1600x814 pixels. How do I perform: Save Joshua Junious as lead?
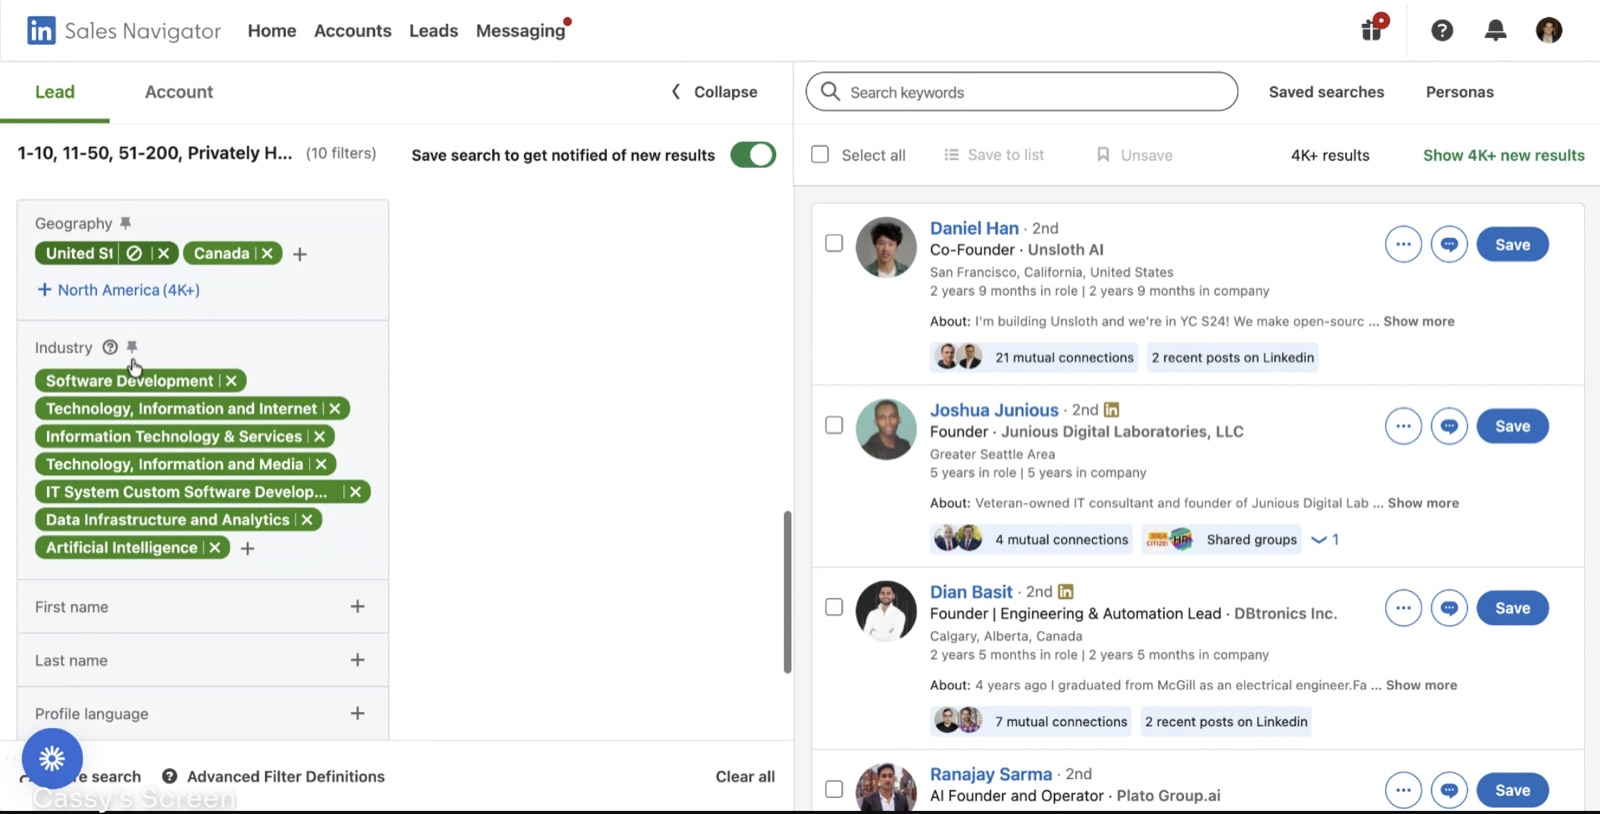[1512, 426]
